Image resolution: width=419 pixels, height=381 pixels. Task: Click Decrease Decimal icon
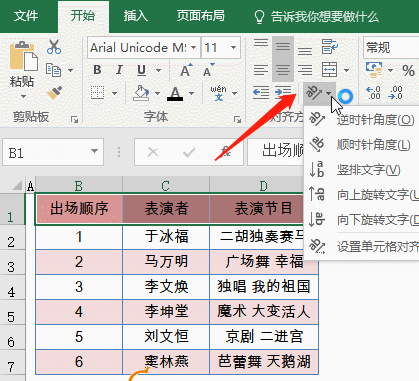[395, 93]
